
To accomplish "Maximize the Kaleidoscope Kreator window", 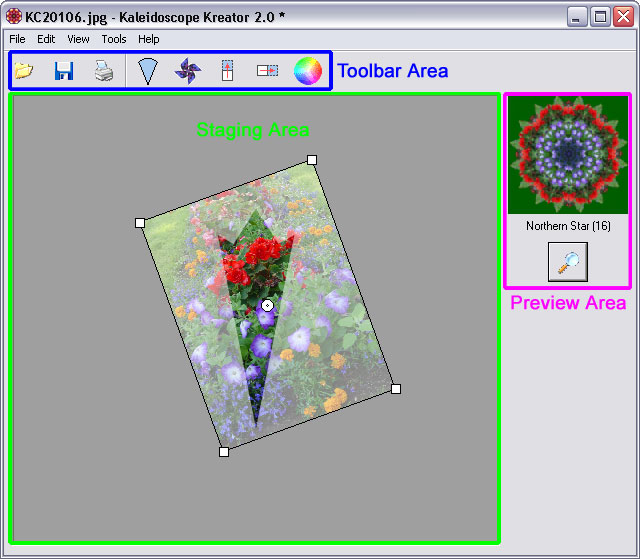I will pyautogui.click(x=600, y=17).
